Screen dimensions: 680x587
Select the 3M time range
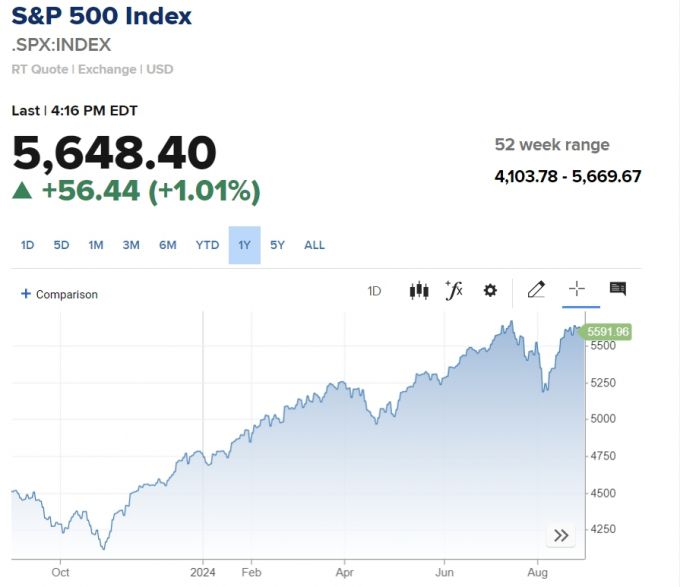(x=131, y=245)
